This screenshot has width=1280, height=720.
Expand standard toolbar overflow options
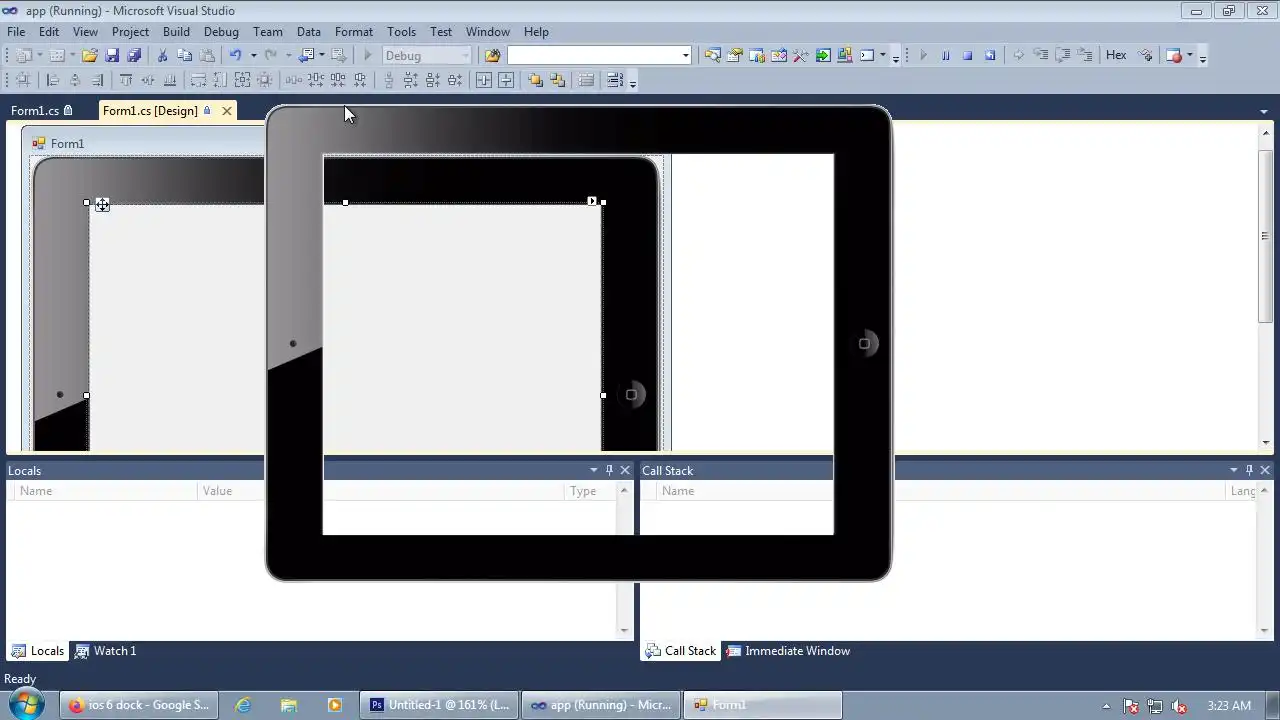coord(895,58)
